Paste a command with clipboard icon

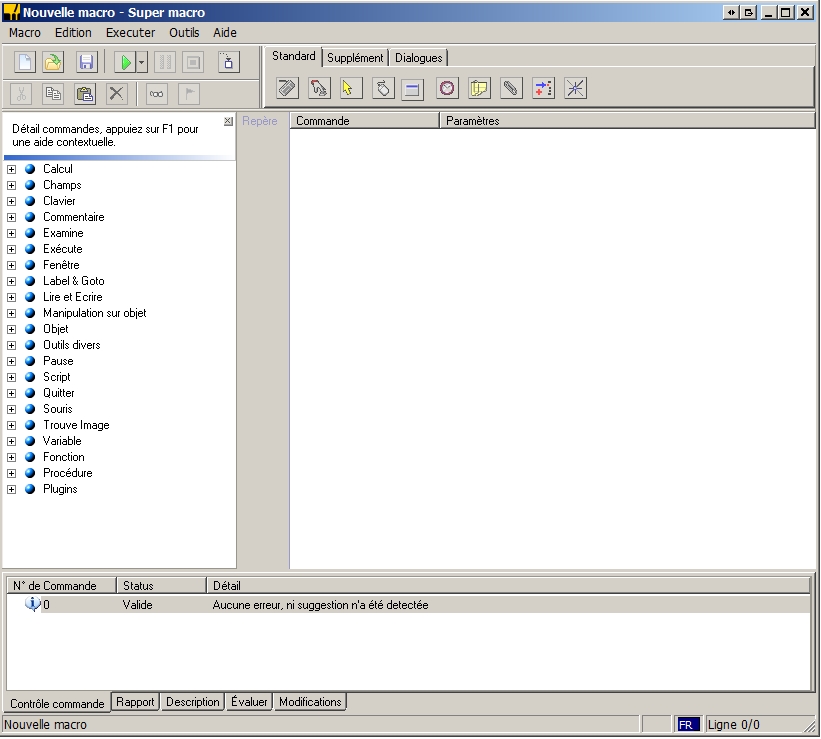click(x=85, y=94)
